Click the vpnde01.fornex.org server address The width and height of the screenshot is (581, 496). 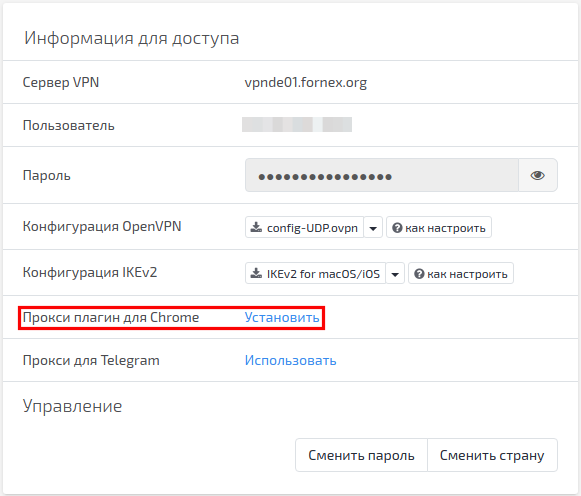point(306,82)
